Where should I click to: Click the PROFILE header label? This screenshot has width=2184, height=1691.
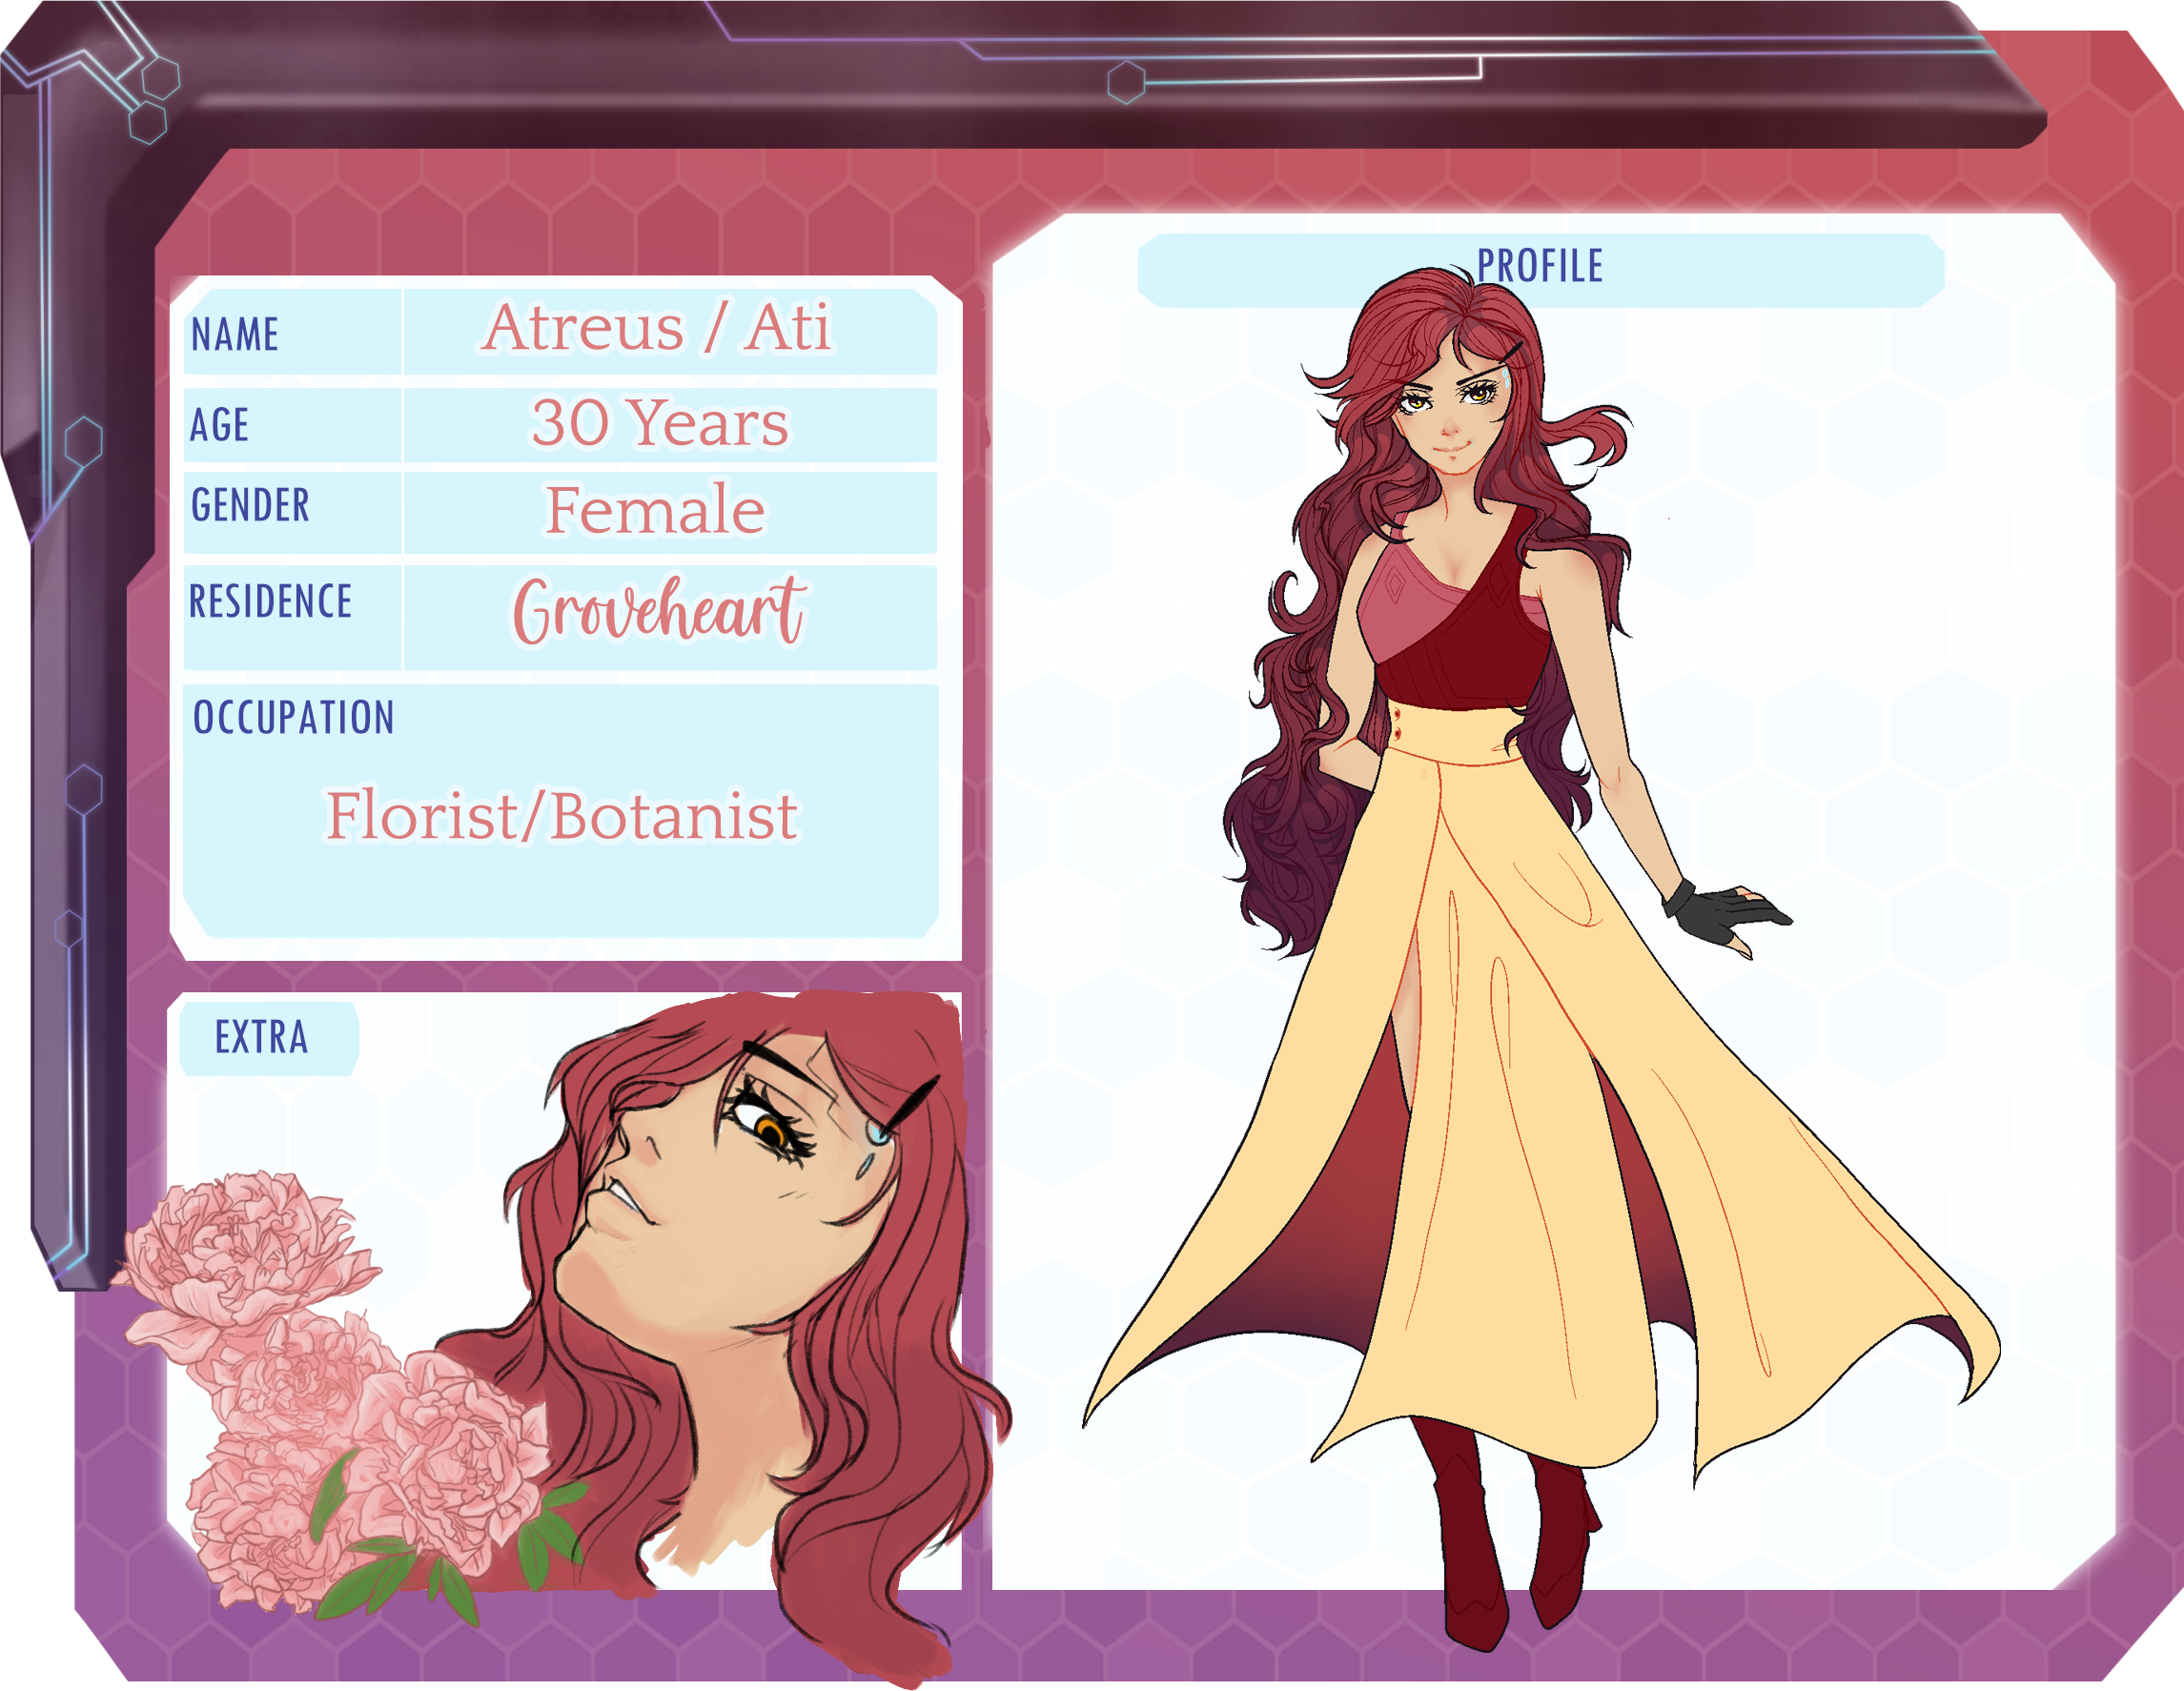coord(1540,266)
